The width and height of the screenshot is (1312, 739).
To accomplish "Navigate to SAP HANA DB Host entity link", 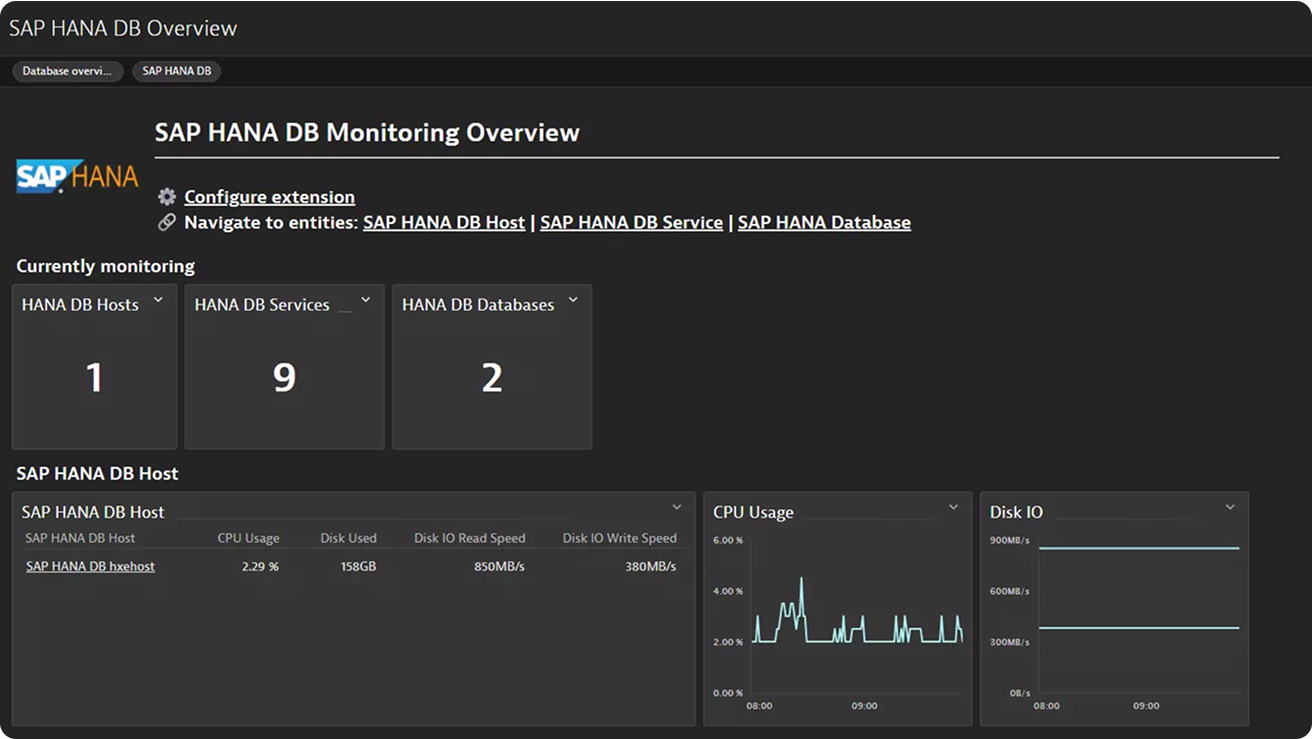I will (x=444, y=222).
